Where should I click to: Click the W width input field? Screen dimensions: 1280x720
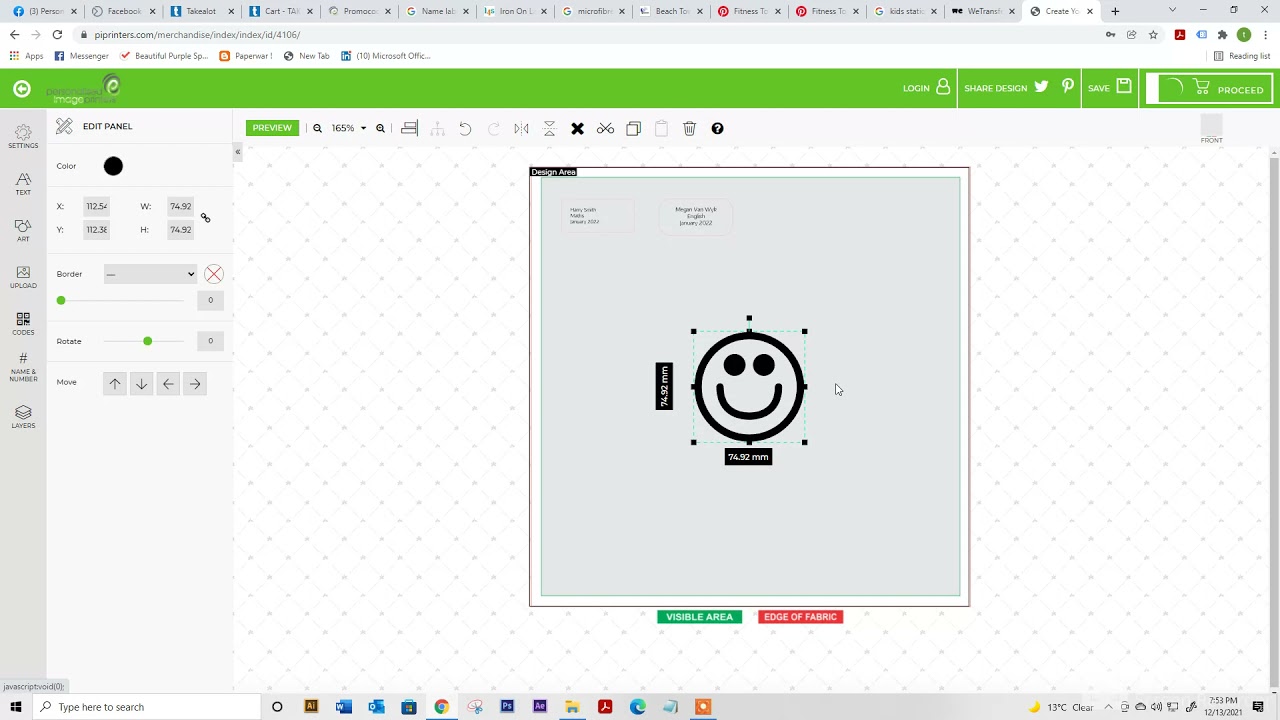click(180, 206)
